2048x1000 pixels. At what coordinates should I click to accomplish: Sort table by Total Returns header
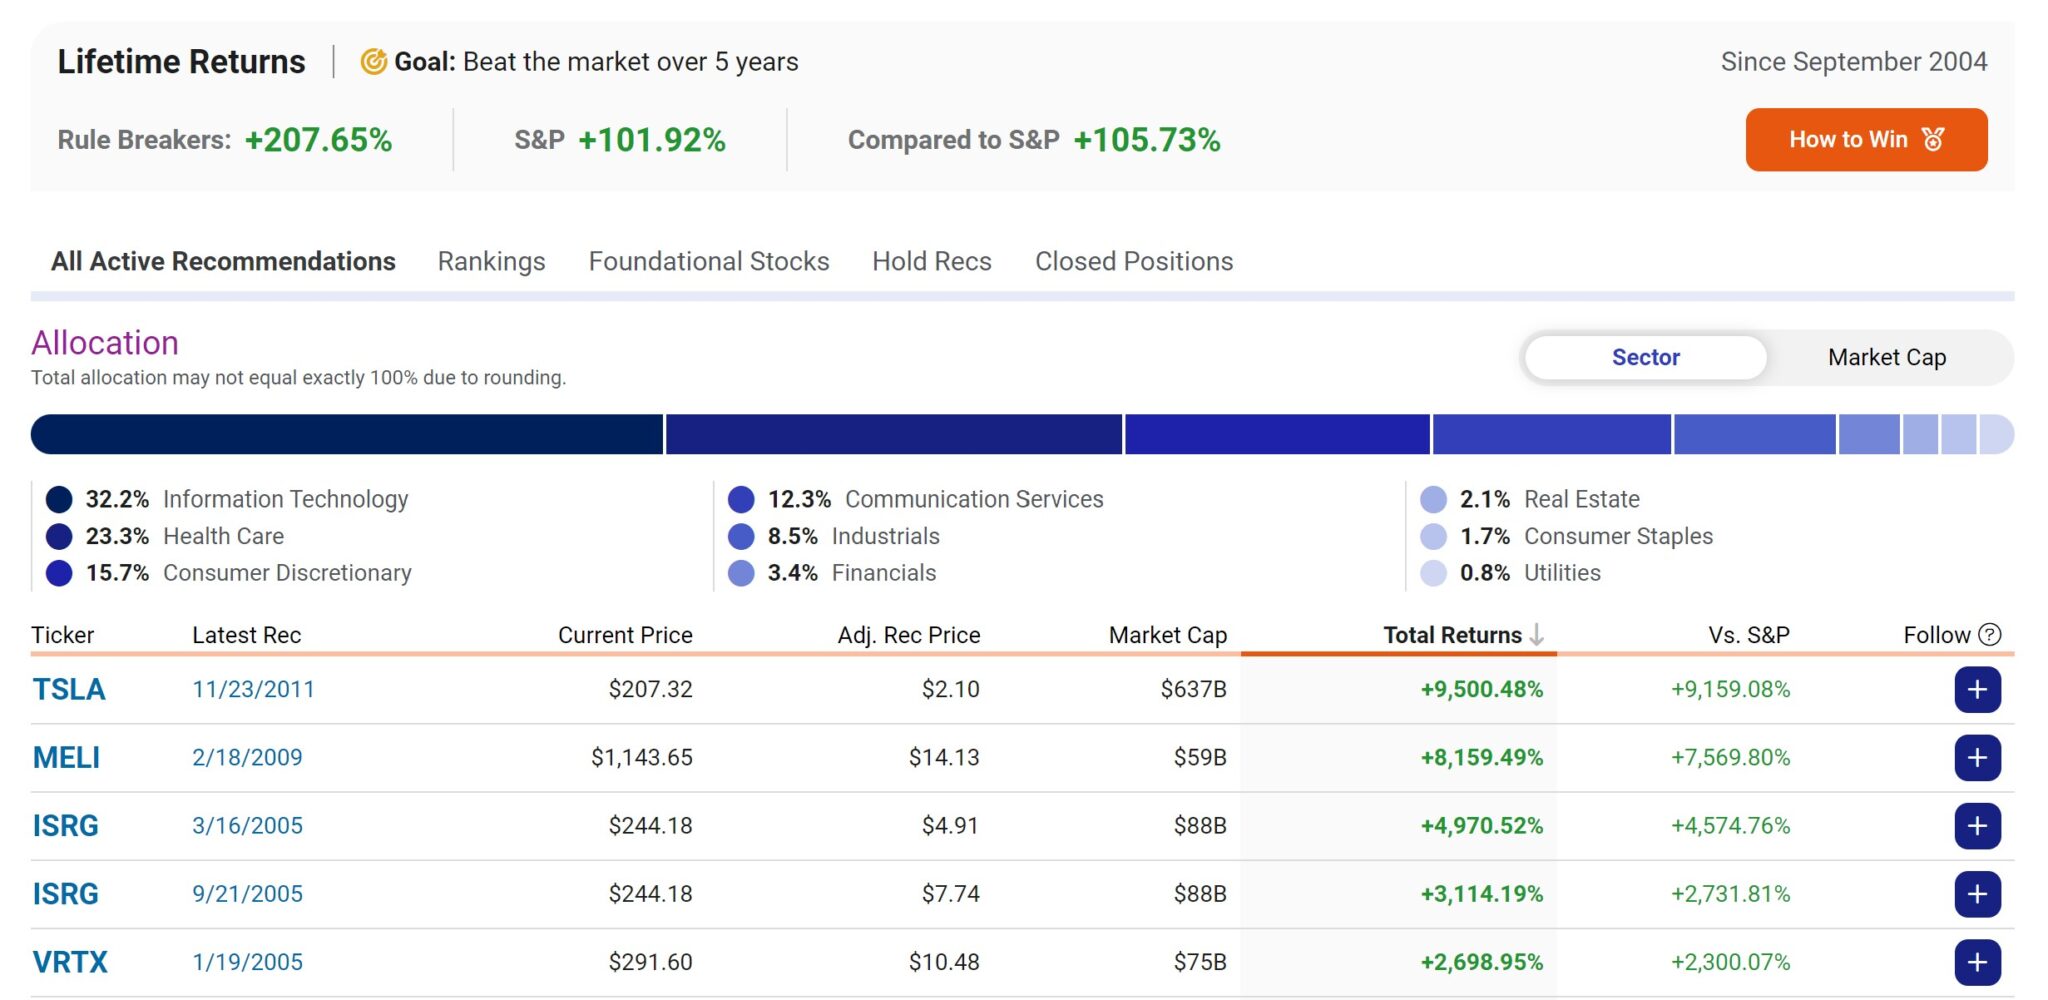[1452, 635]
